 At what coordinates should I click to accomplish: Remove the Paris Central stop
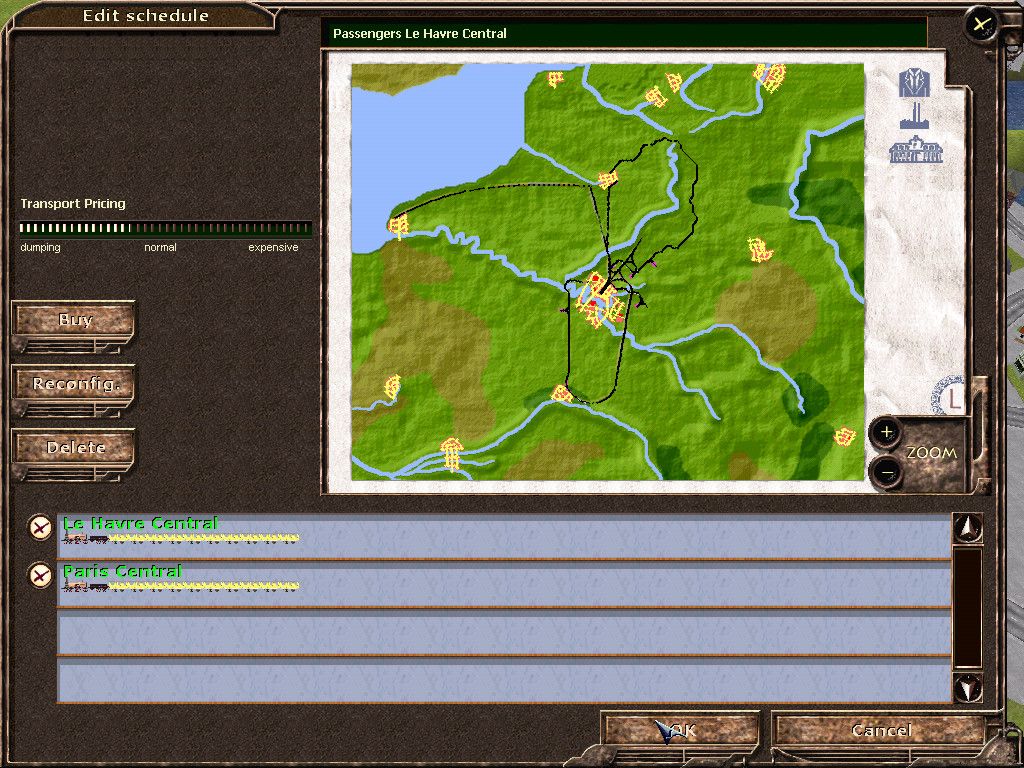pyautogui.click(x=39, y=575)
